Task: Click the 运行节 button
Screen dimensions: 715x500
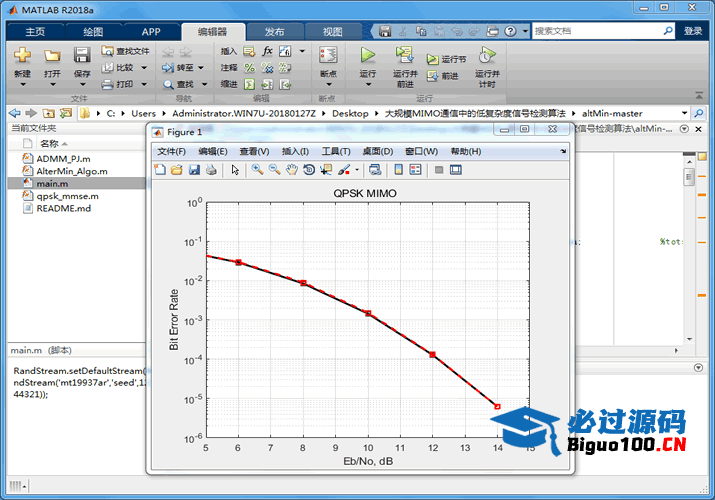Action: pos(446,59)
